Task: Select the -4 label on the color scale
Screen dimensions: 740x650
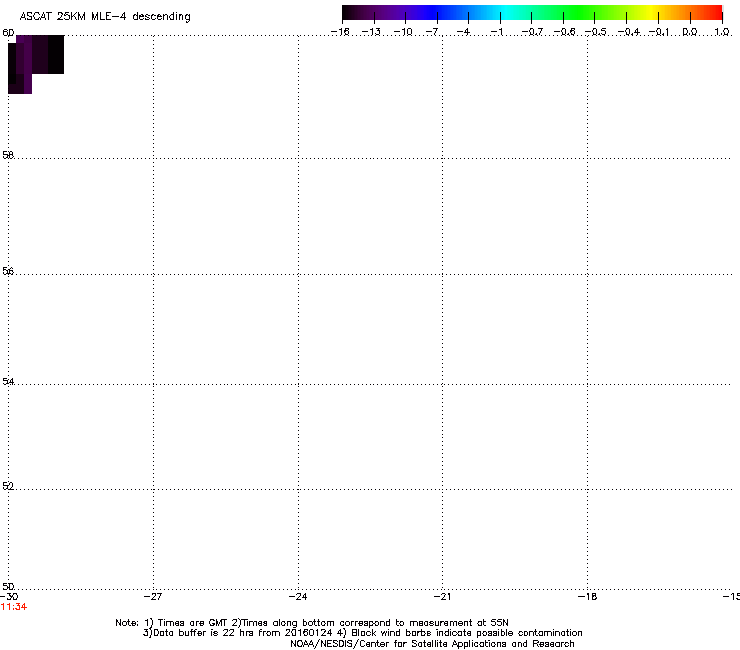Action: point(463,32)
